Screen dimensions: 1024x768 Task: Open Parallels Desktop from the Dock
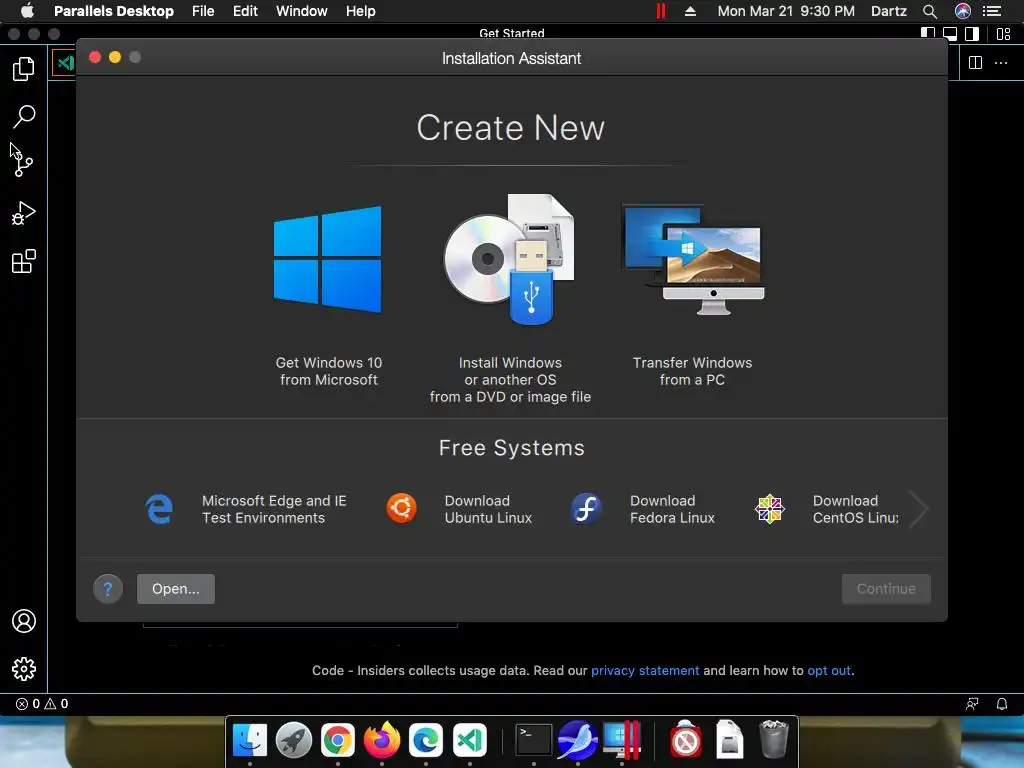621,740
